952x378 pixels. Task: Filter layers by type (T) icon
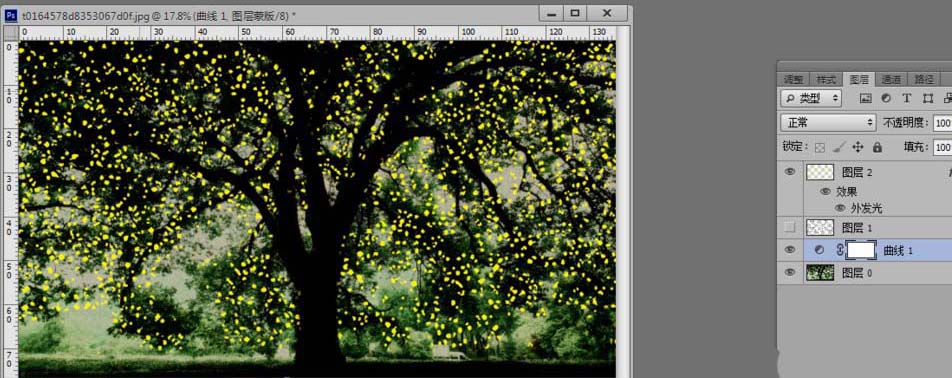906,98
